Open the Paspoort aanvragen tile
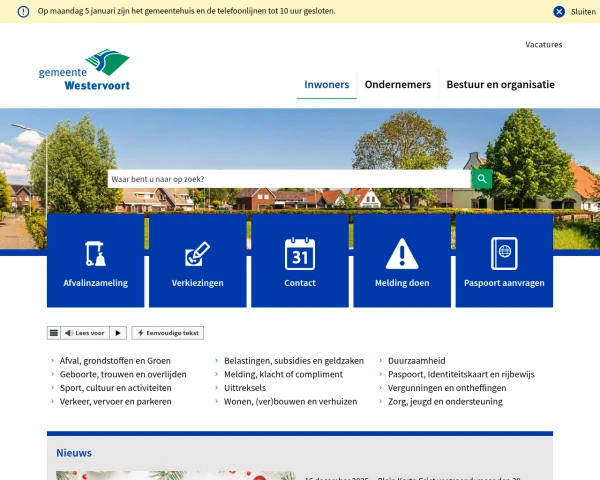Image resolution: width=600 pixels, height=480 pixels. click(x=504, y=261)
